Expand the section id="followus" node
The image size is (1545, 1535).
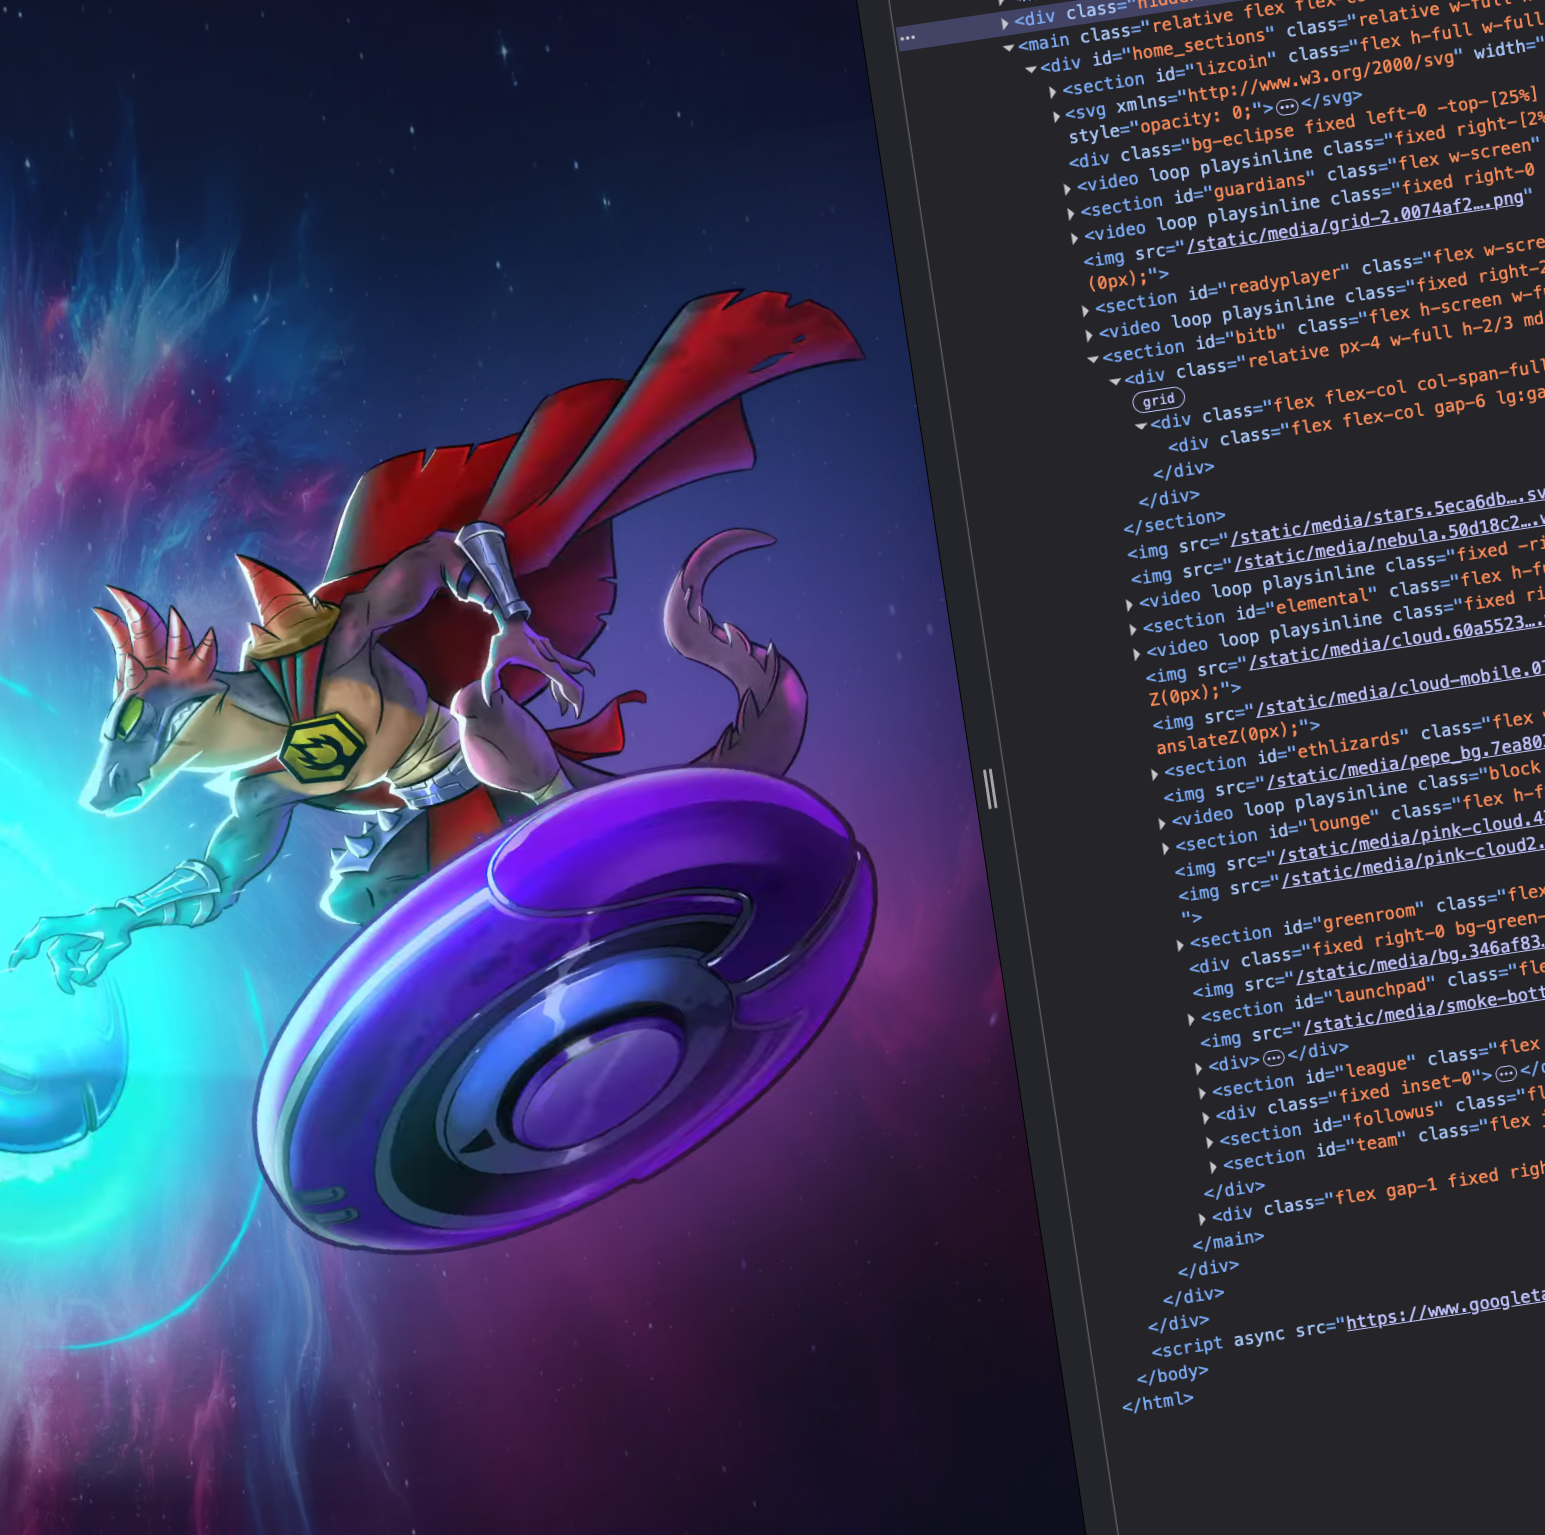1210,1141
